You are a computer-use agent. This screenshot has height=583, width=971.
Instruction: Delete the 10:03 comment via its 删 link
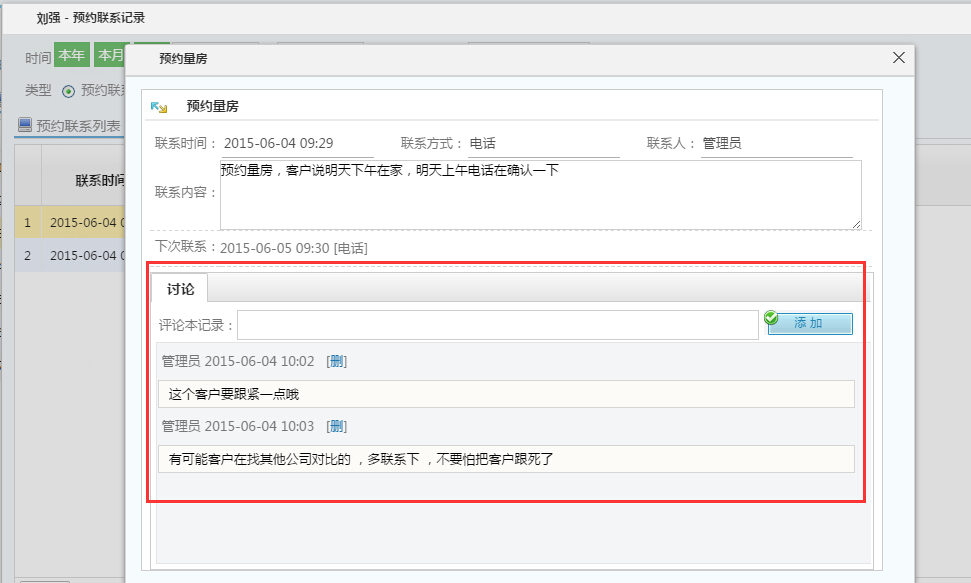click(337, 425)
